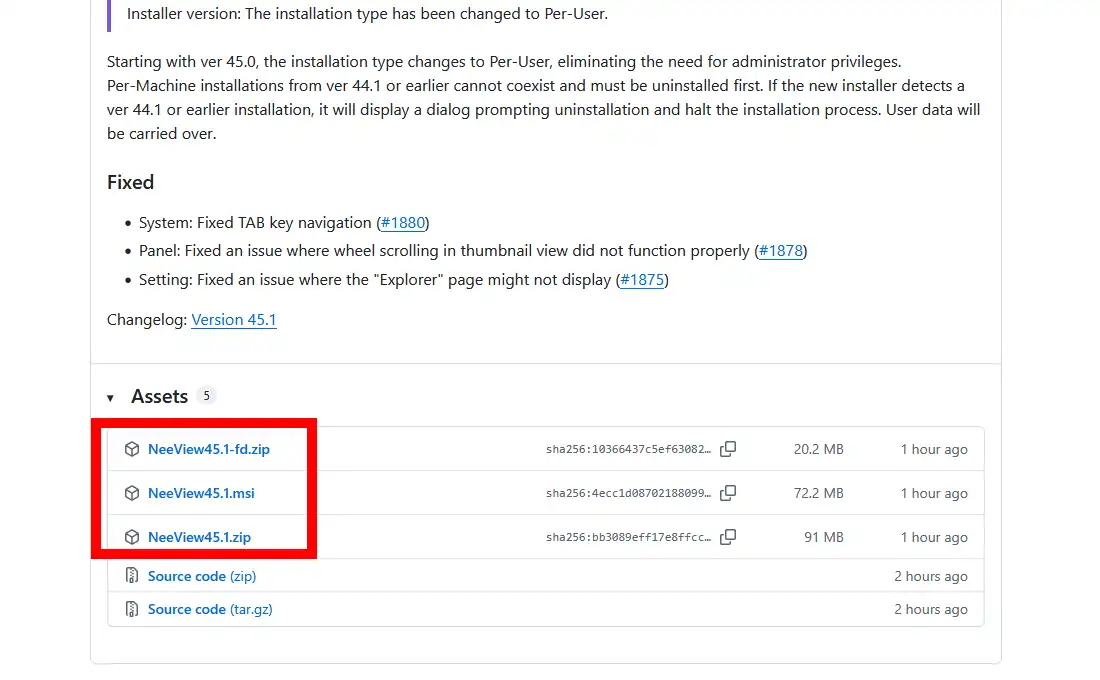Download Source code (tar.gz)
1100x680 pixels.
210,609
